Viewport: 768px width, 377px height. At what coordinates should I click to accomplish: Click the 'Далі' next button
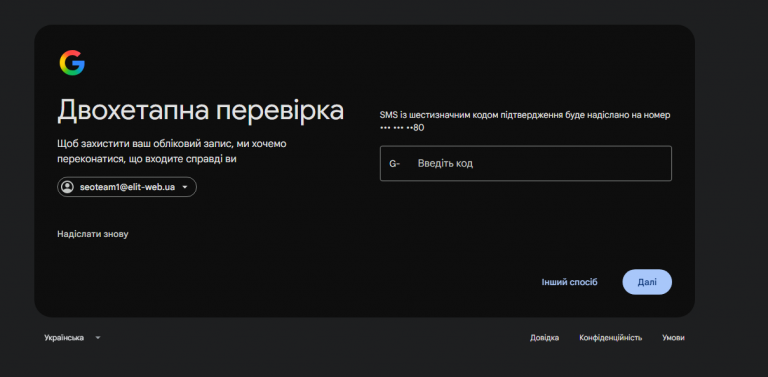(647, 282)
